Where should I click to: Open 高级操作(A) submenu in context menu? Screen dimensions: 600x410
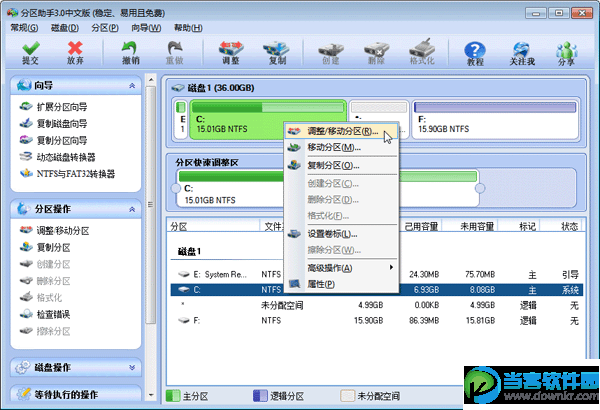pos(341,268)
